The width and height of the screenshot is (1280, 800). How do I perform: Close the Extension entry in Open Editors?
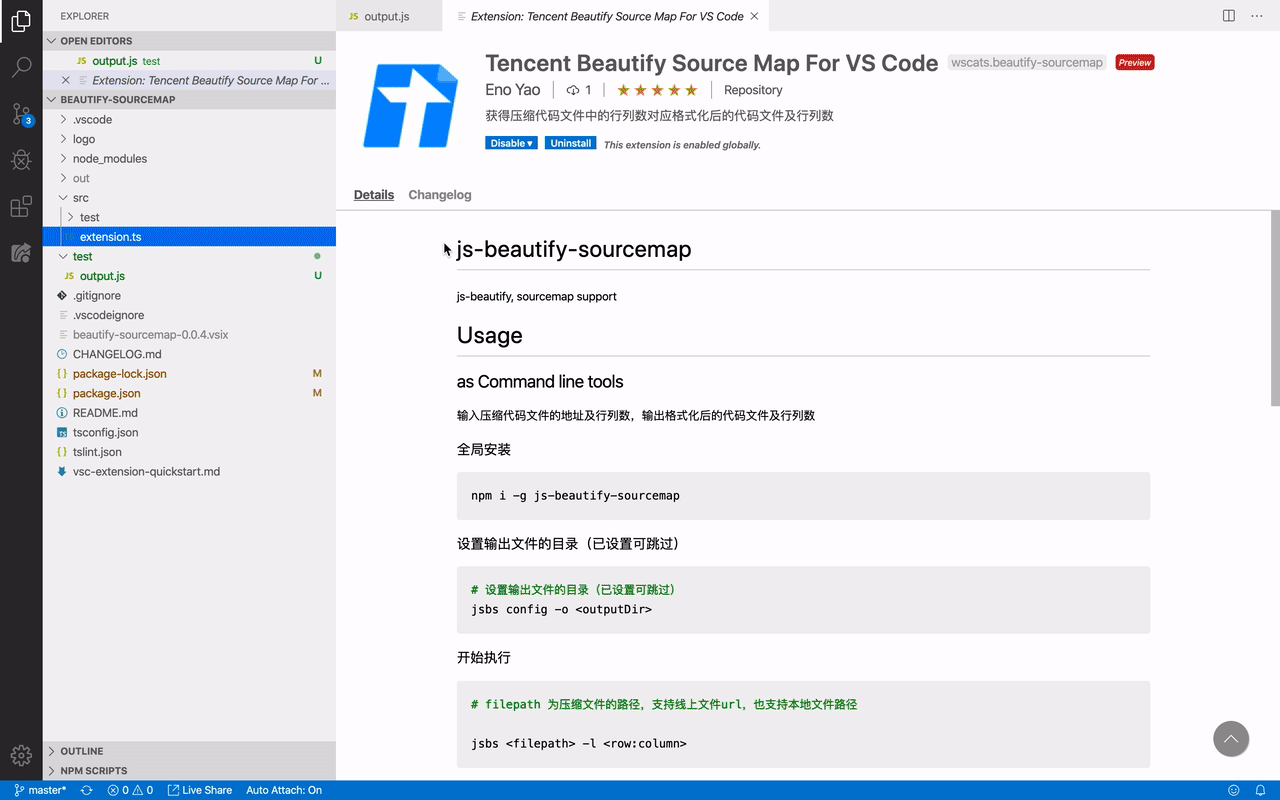coord(66,80)
